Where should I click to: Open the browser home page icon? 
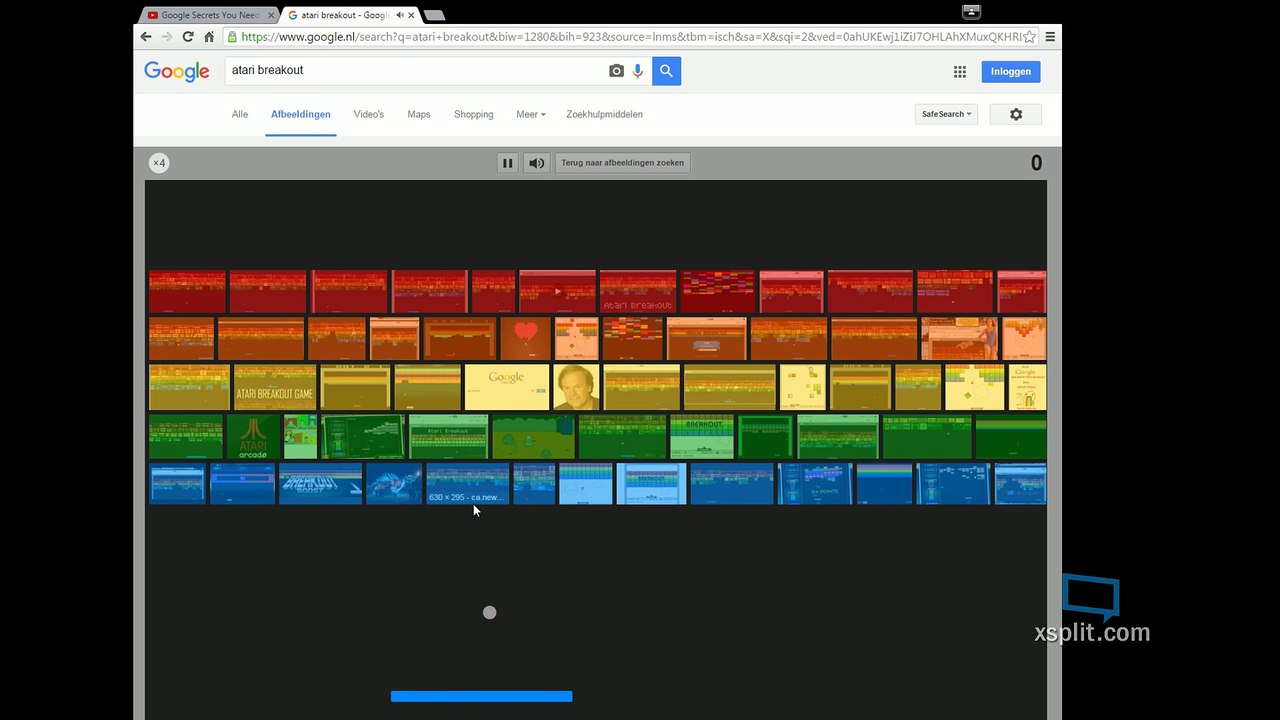[209, 37]
